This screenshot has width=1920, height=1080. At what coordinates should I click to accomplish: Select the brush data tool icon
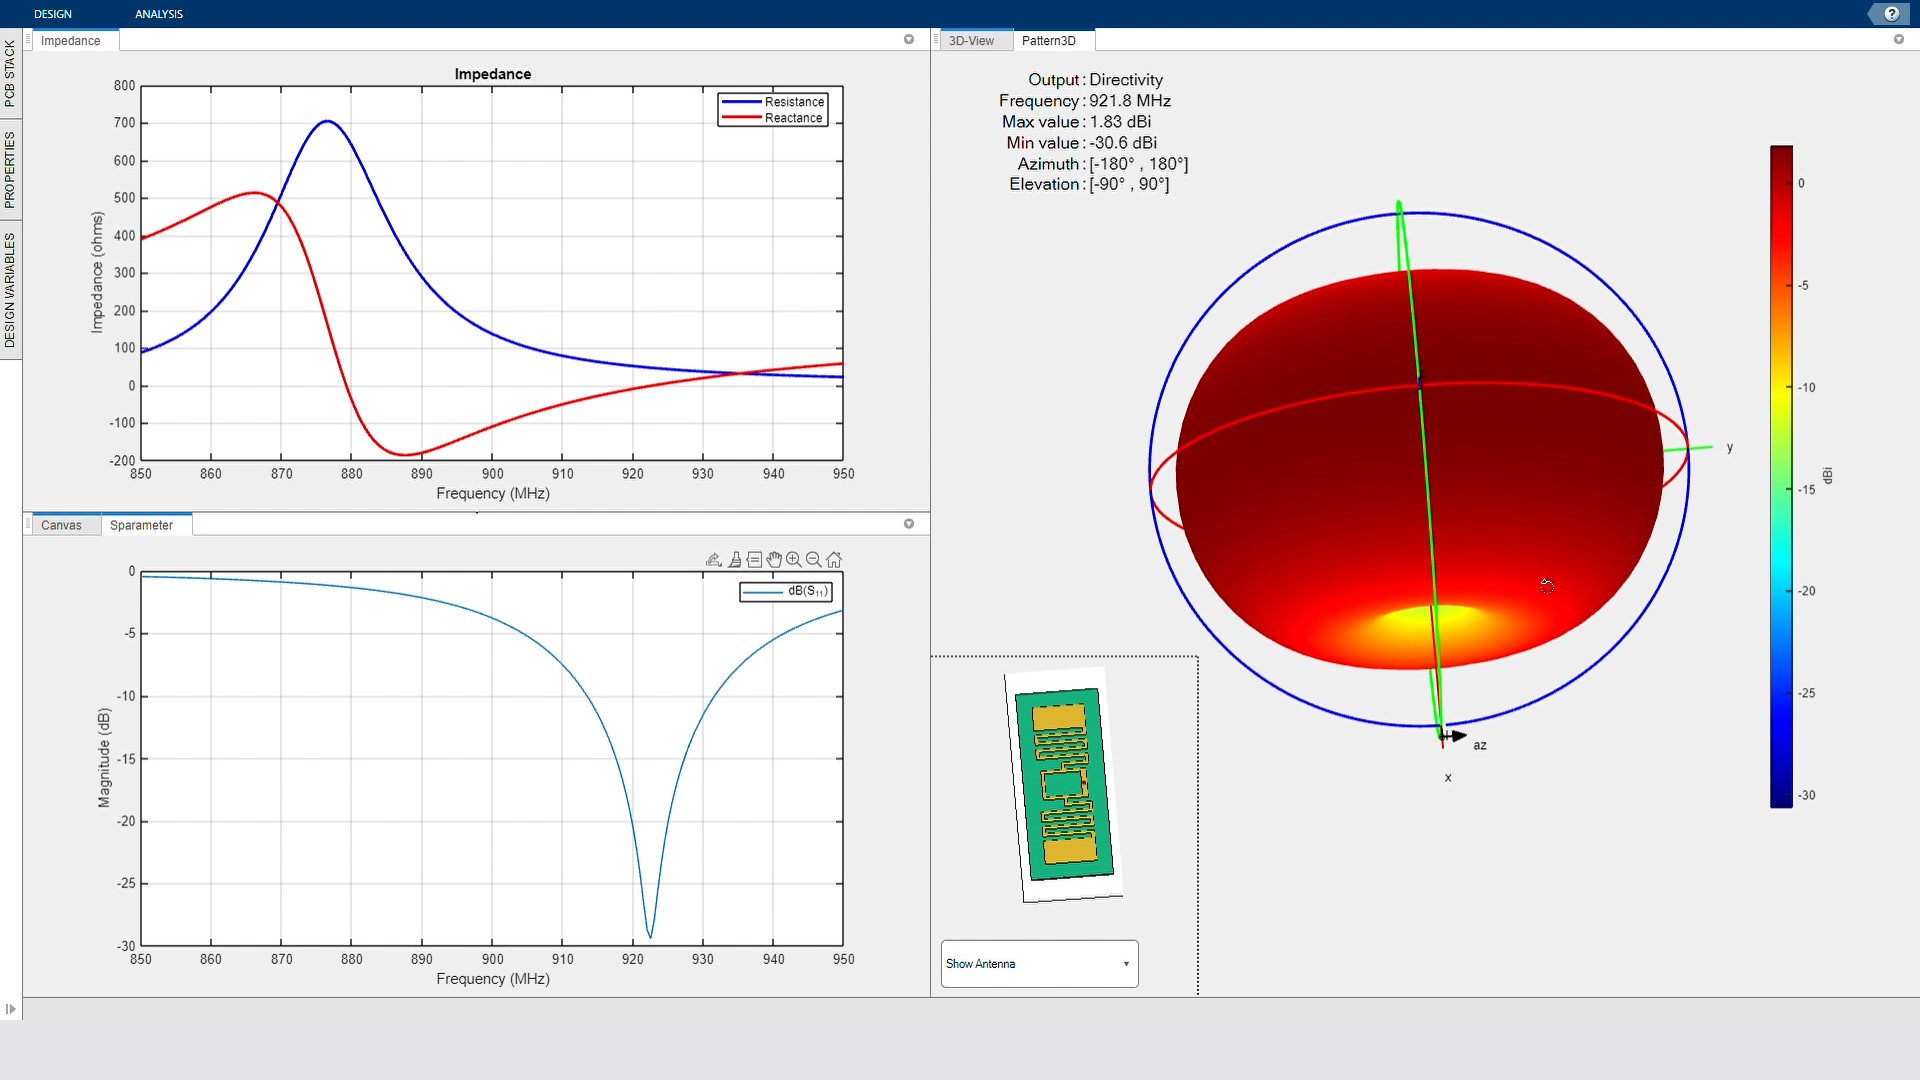pyautogui.click(x=735, y=560)
